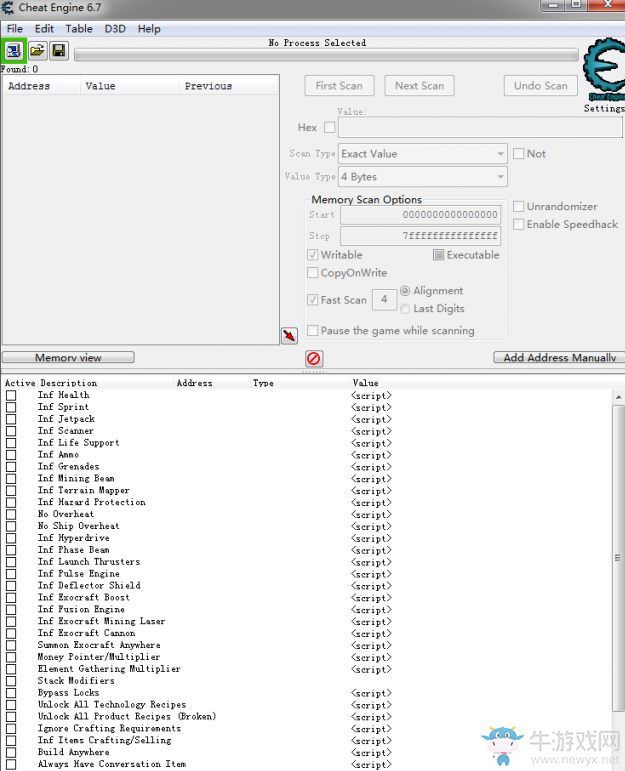Activate the No Overheat checkbox
Image resolution: width=625 pixels, height=771 pixels.
[x=11, y=514]
